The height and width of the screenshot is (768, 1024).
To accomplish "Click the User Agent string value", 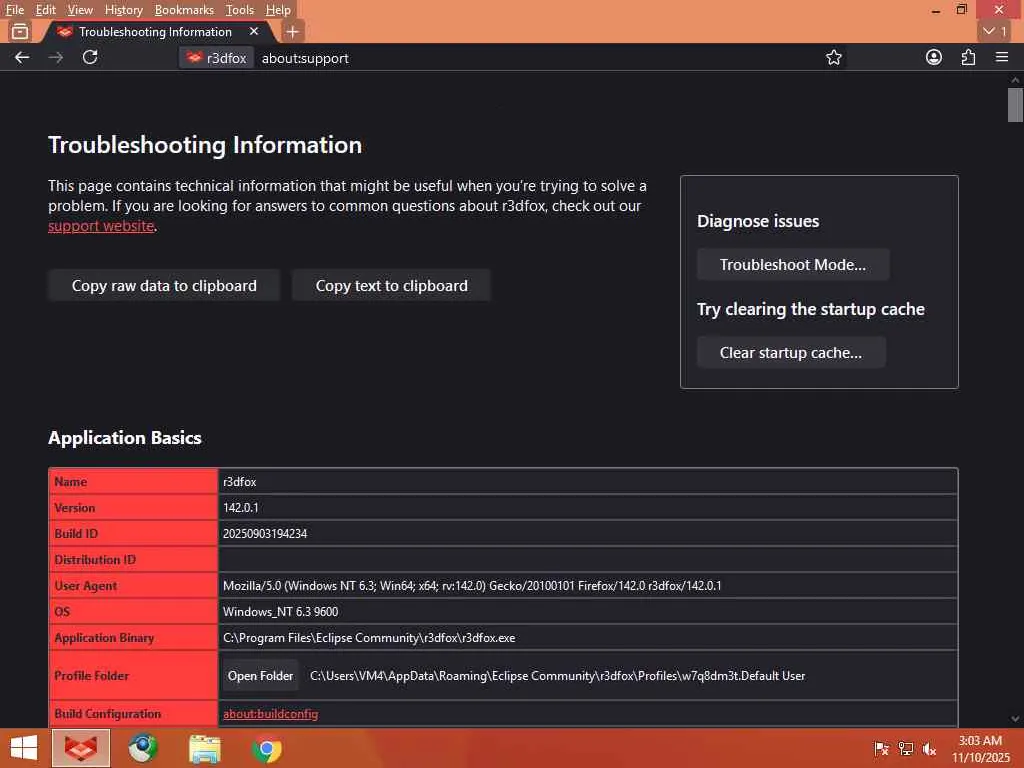I will (472, 586).
